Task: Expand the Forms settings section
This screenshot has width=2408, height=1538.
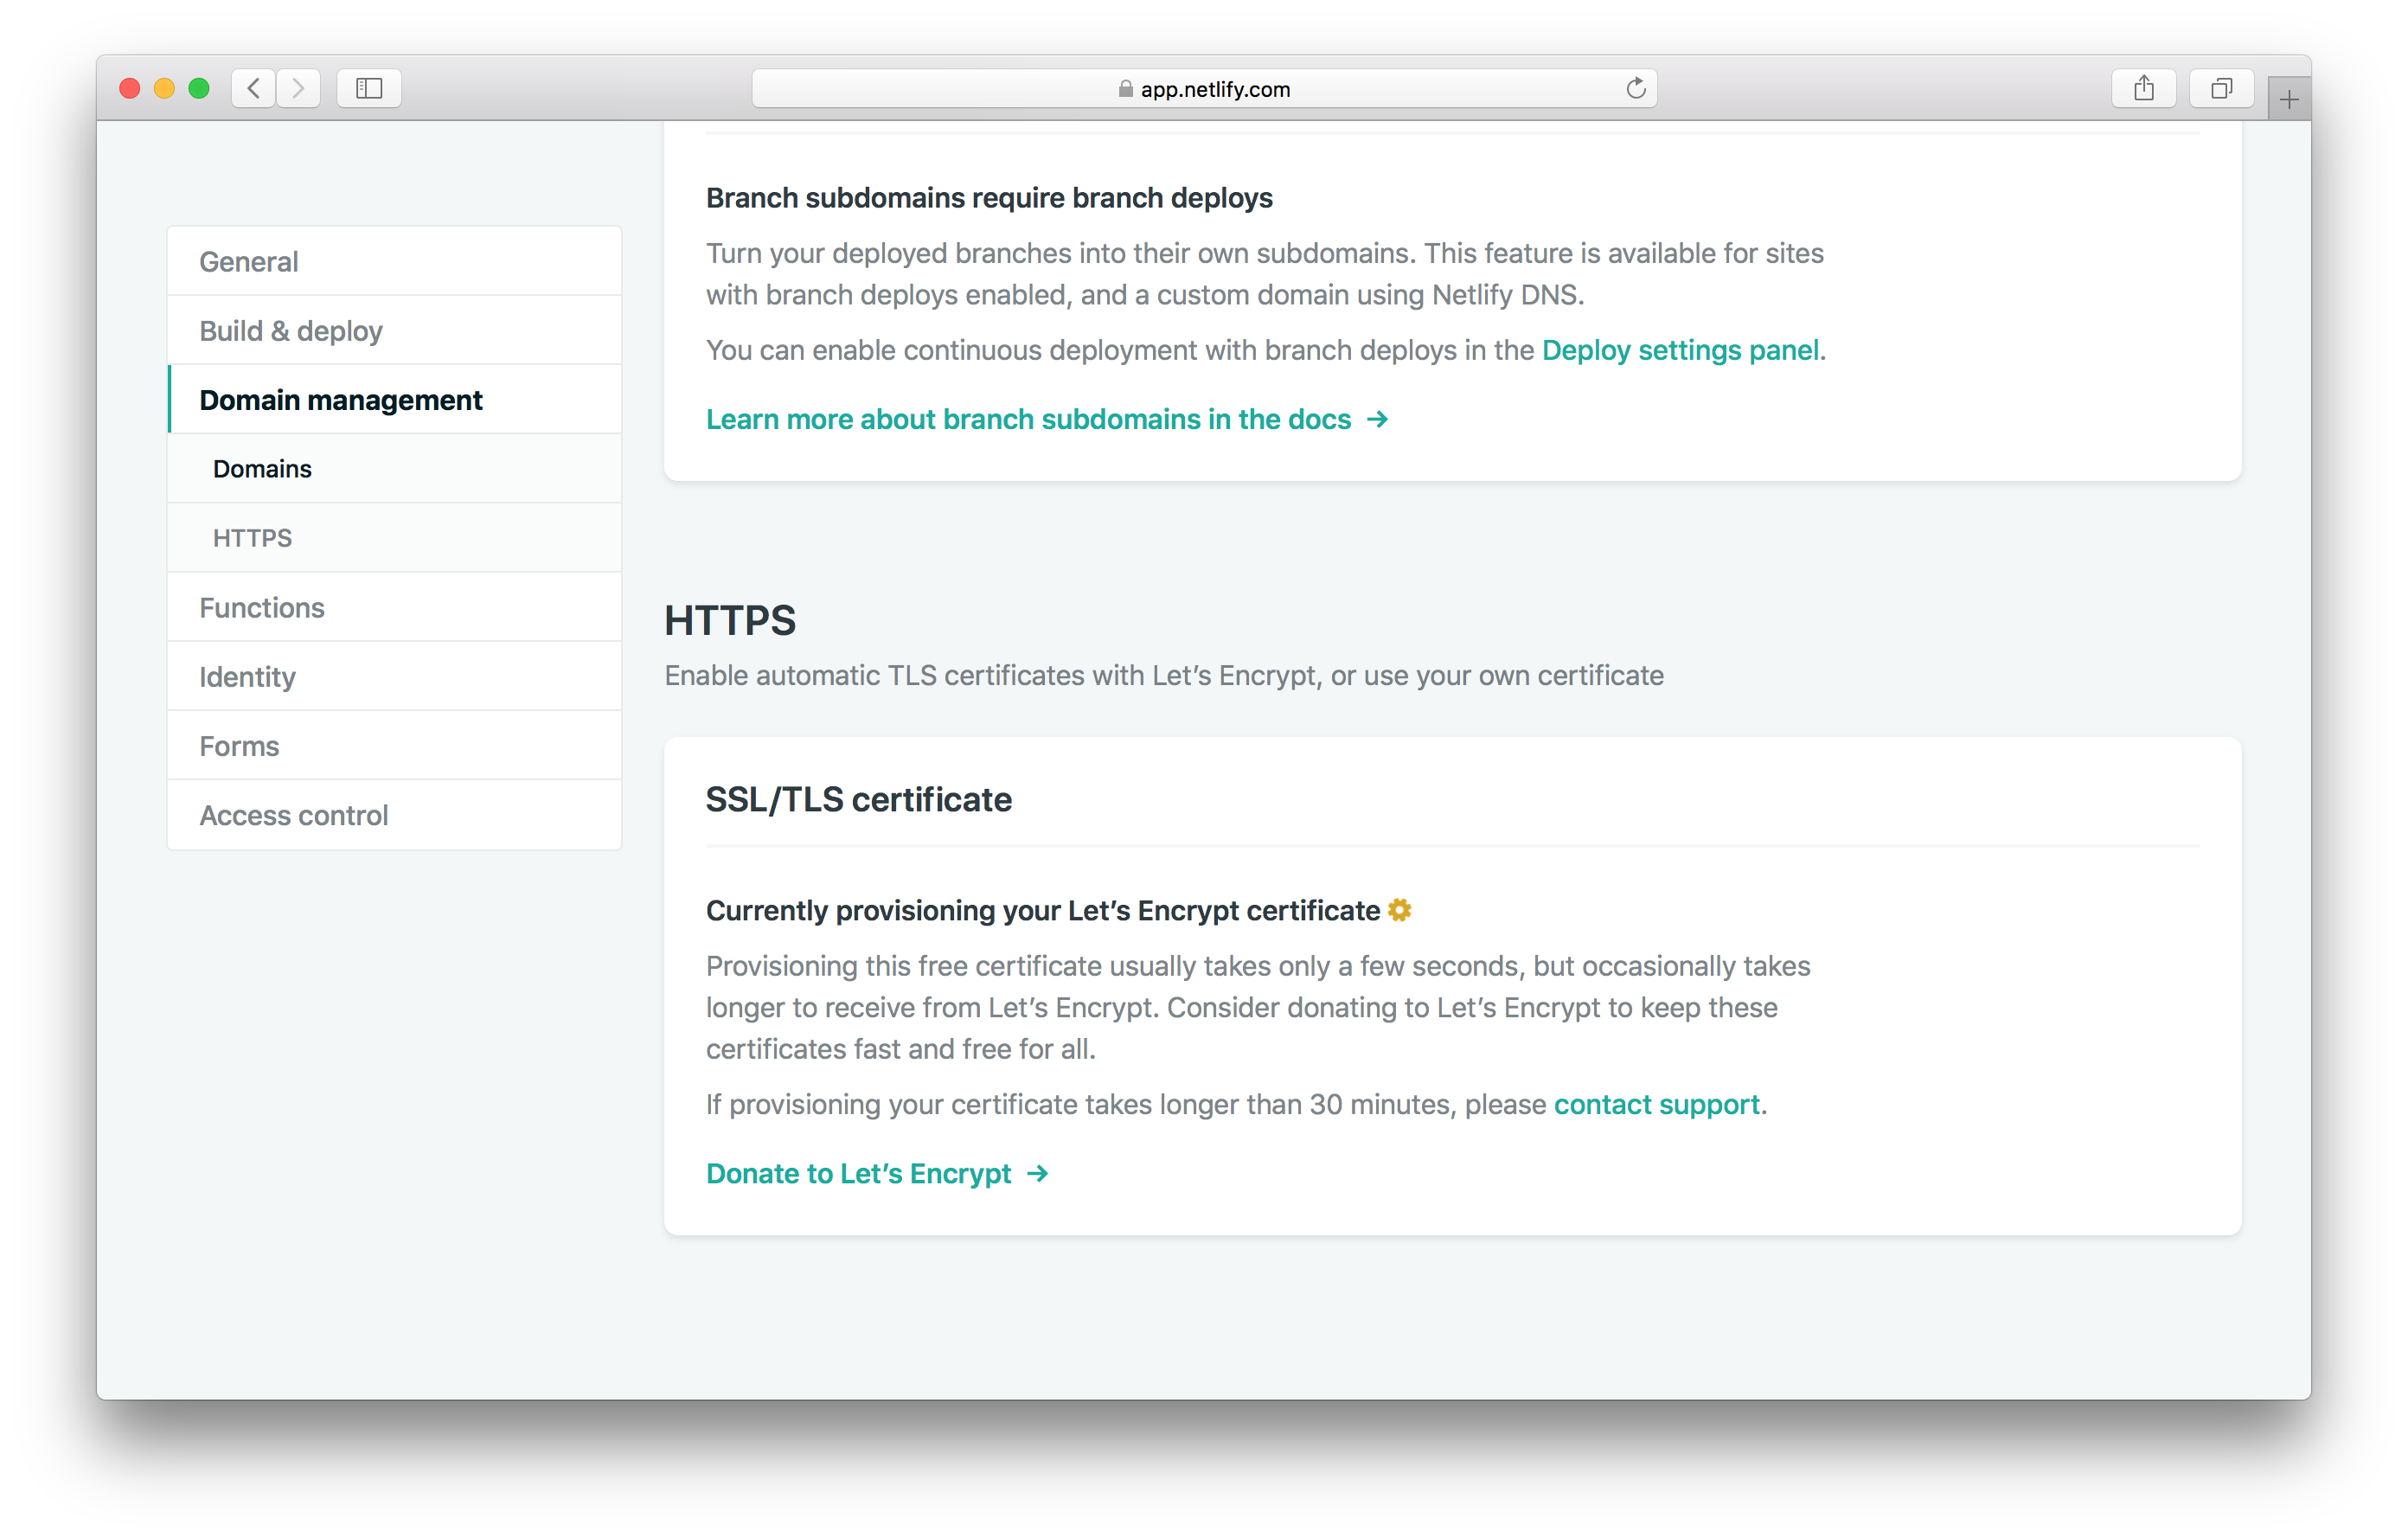Action: (239, 745)
